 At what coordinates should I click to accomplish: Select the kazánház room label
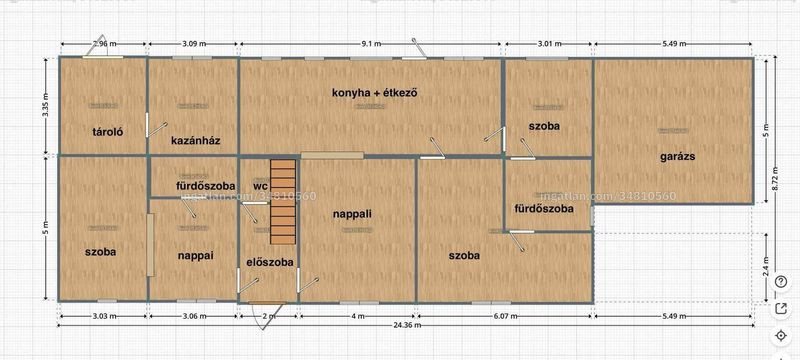[195, 141]
